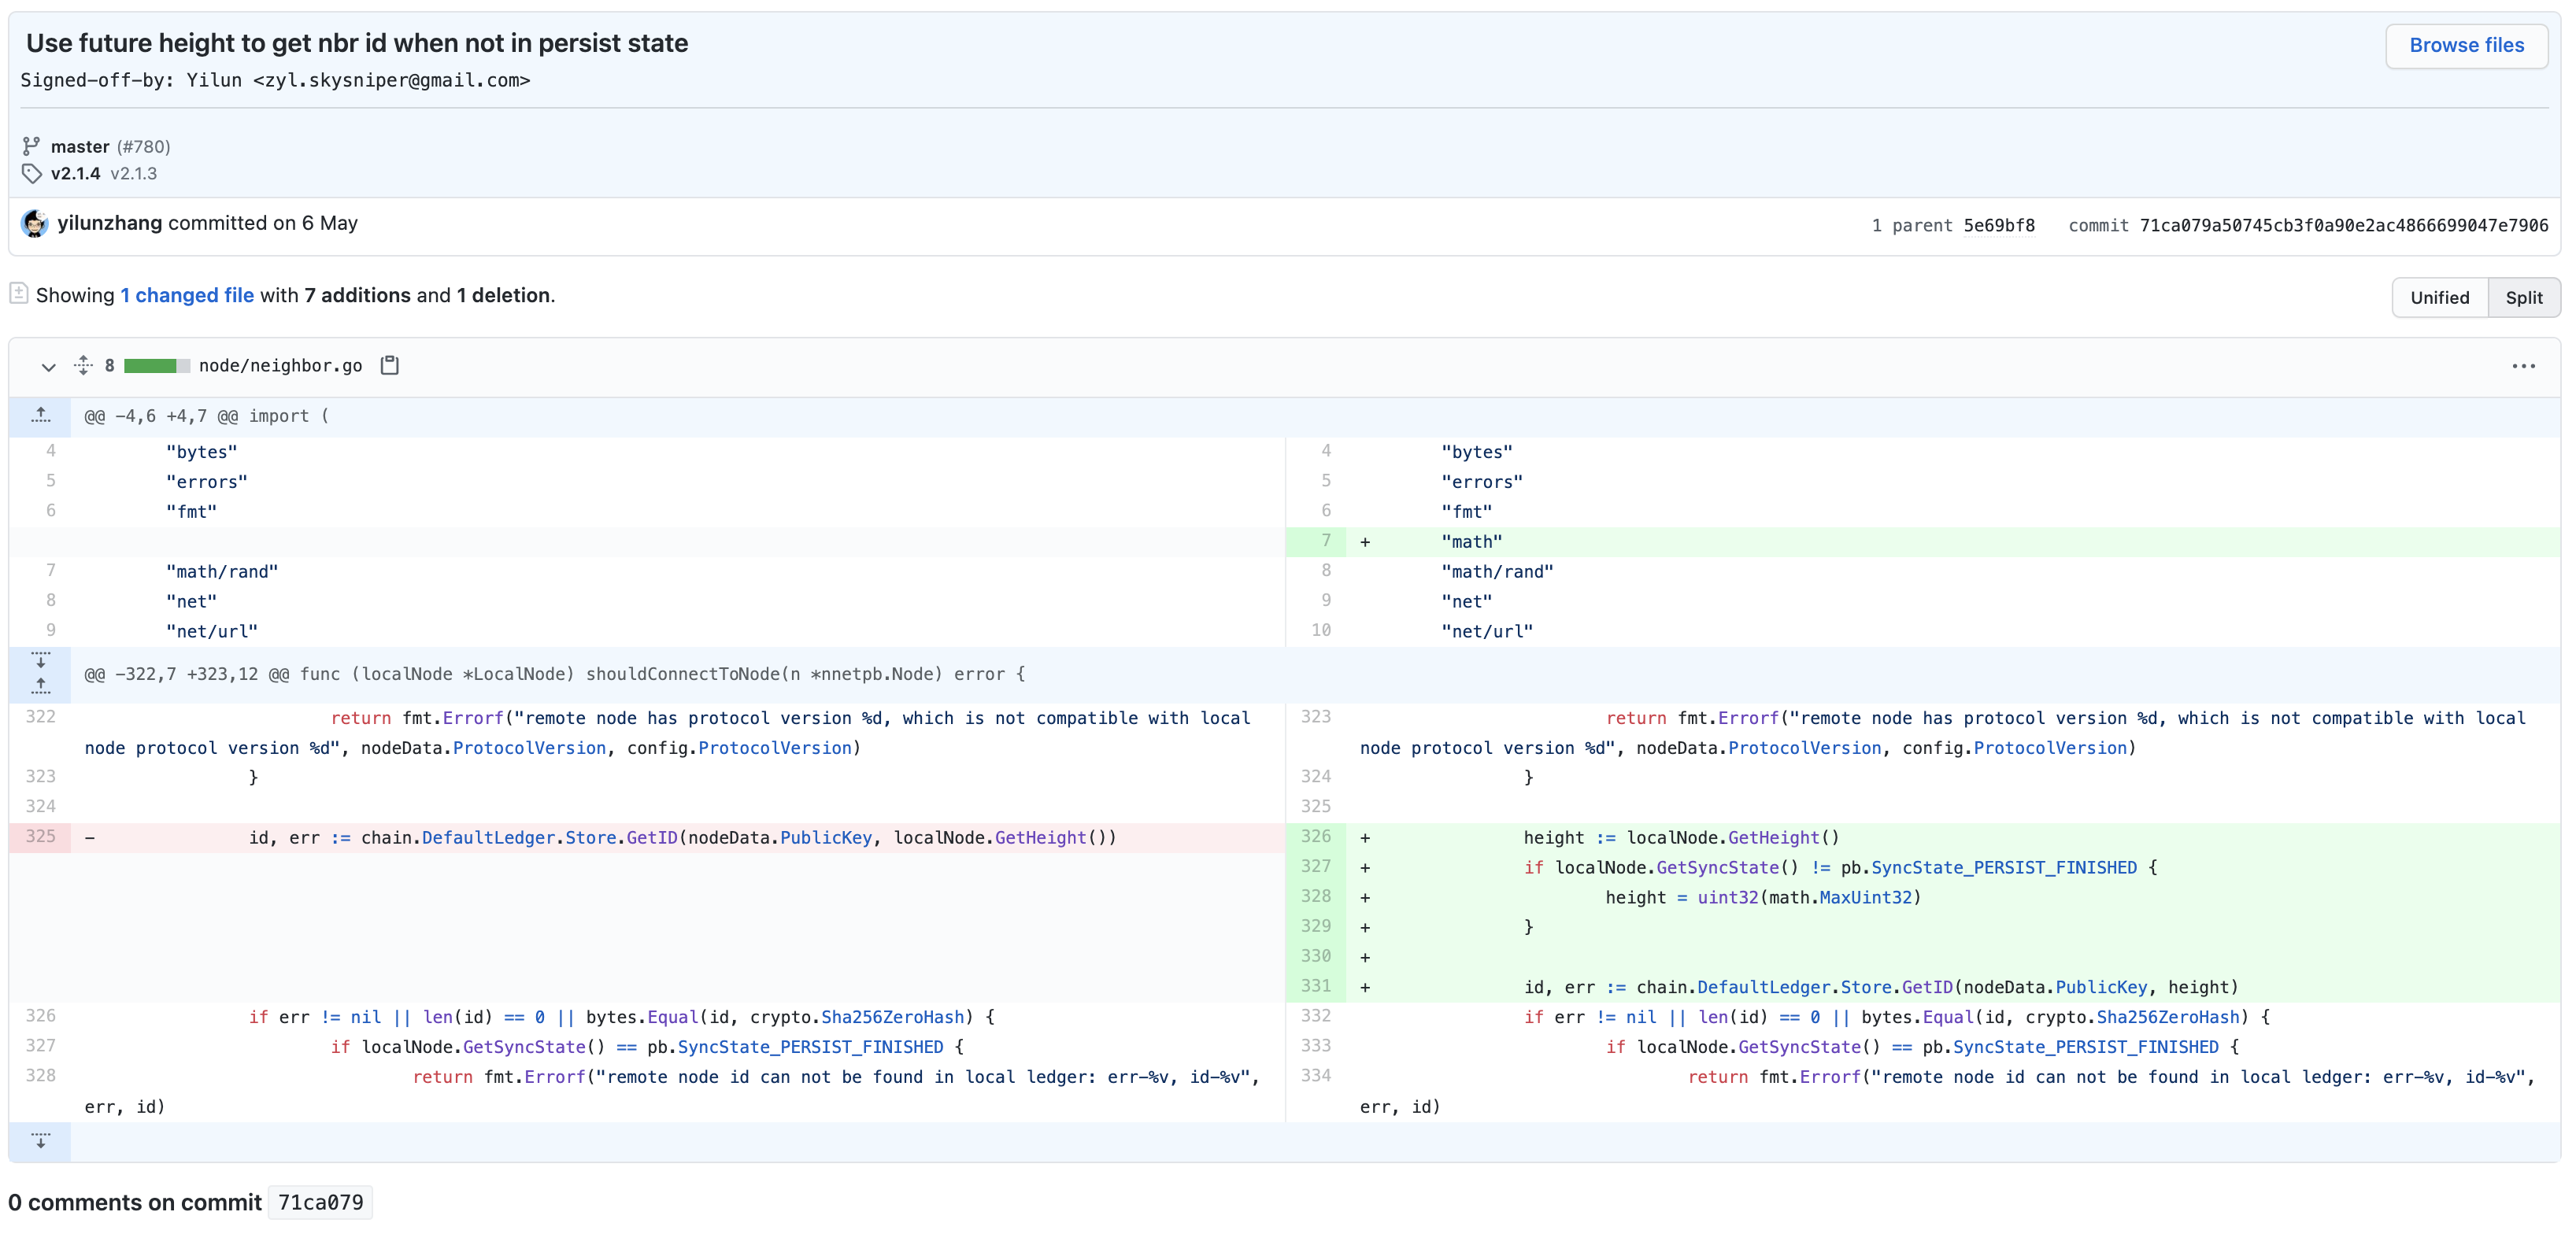Expand lines downward before the shouldConnectToNode hunk

coord(40,661)
